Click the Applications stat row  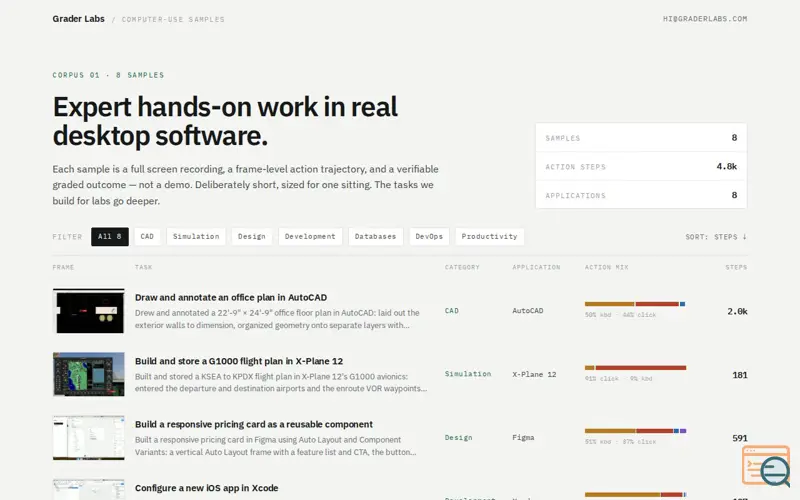pyautogui.click(x=641, y=195)
